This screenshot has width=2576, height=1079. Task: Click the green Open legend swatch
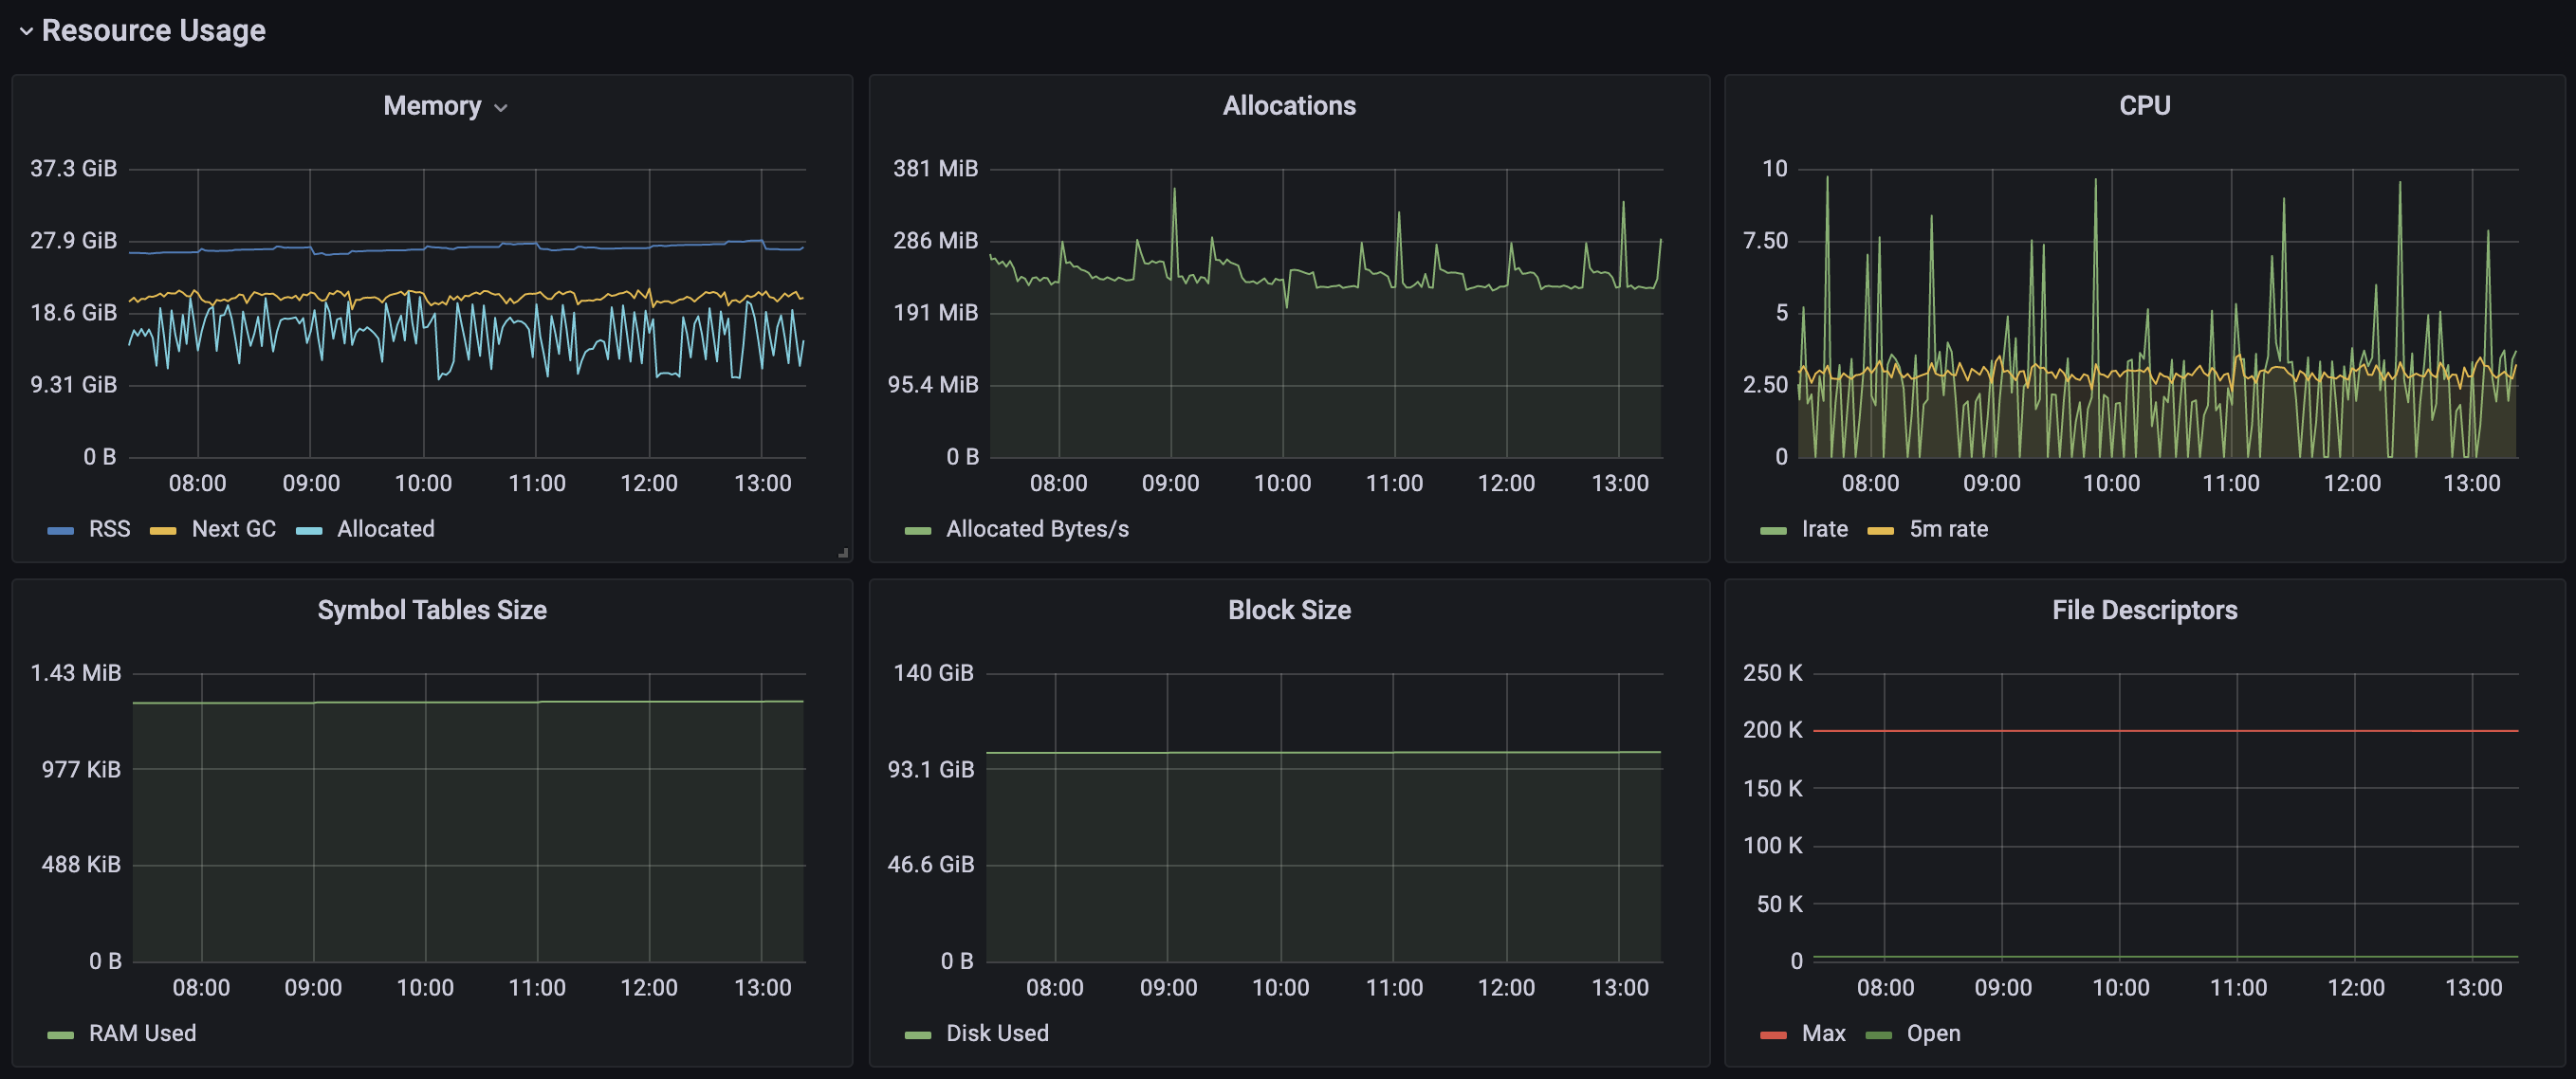coord(1878,1035)
